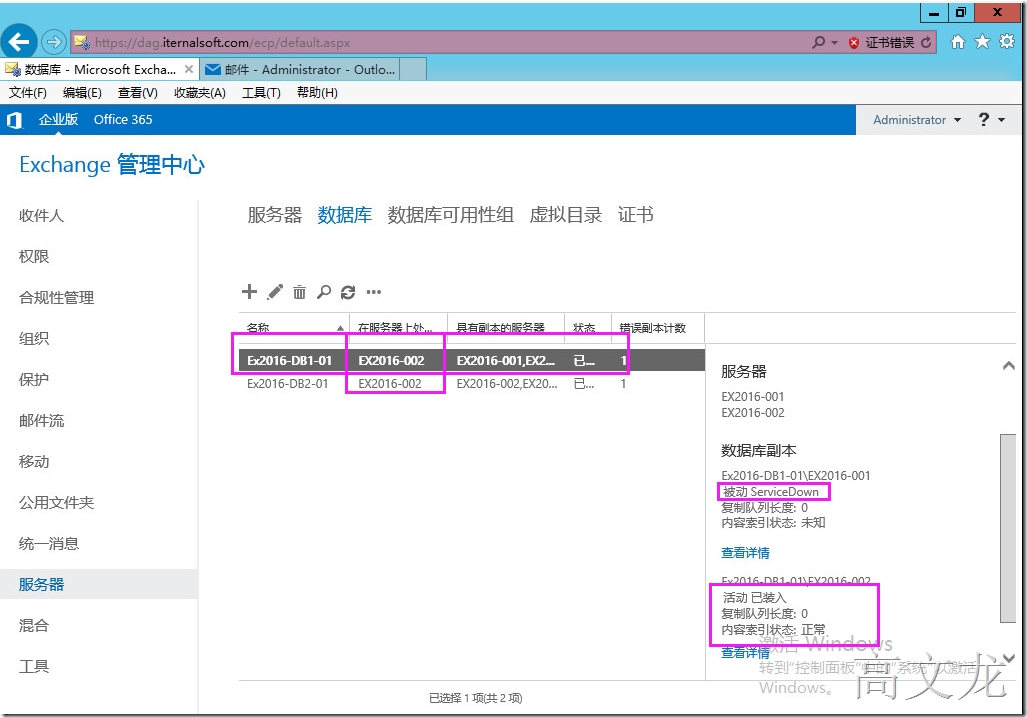This screenshot has width=1027, height=718.
Task: Open the Administrator account dropdown
Action: [x=917, y=120]
